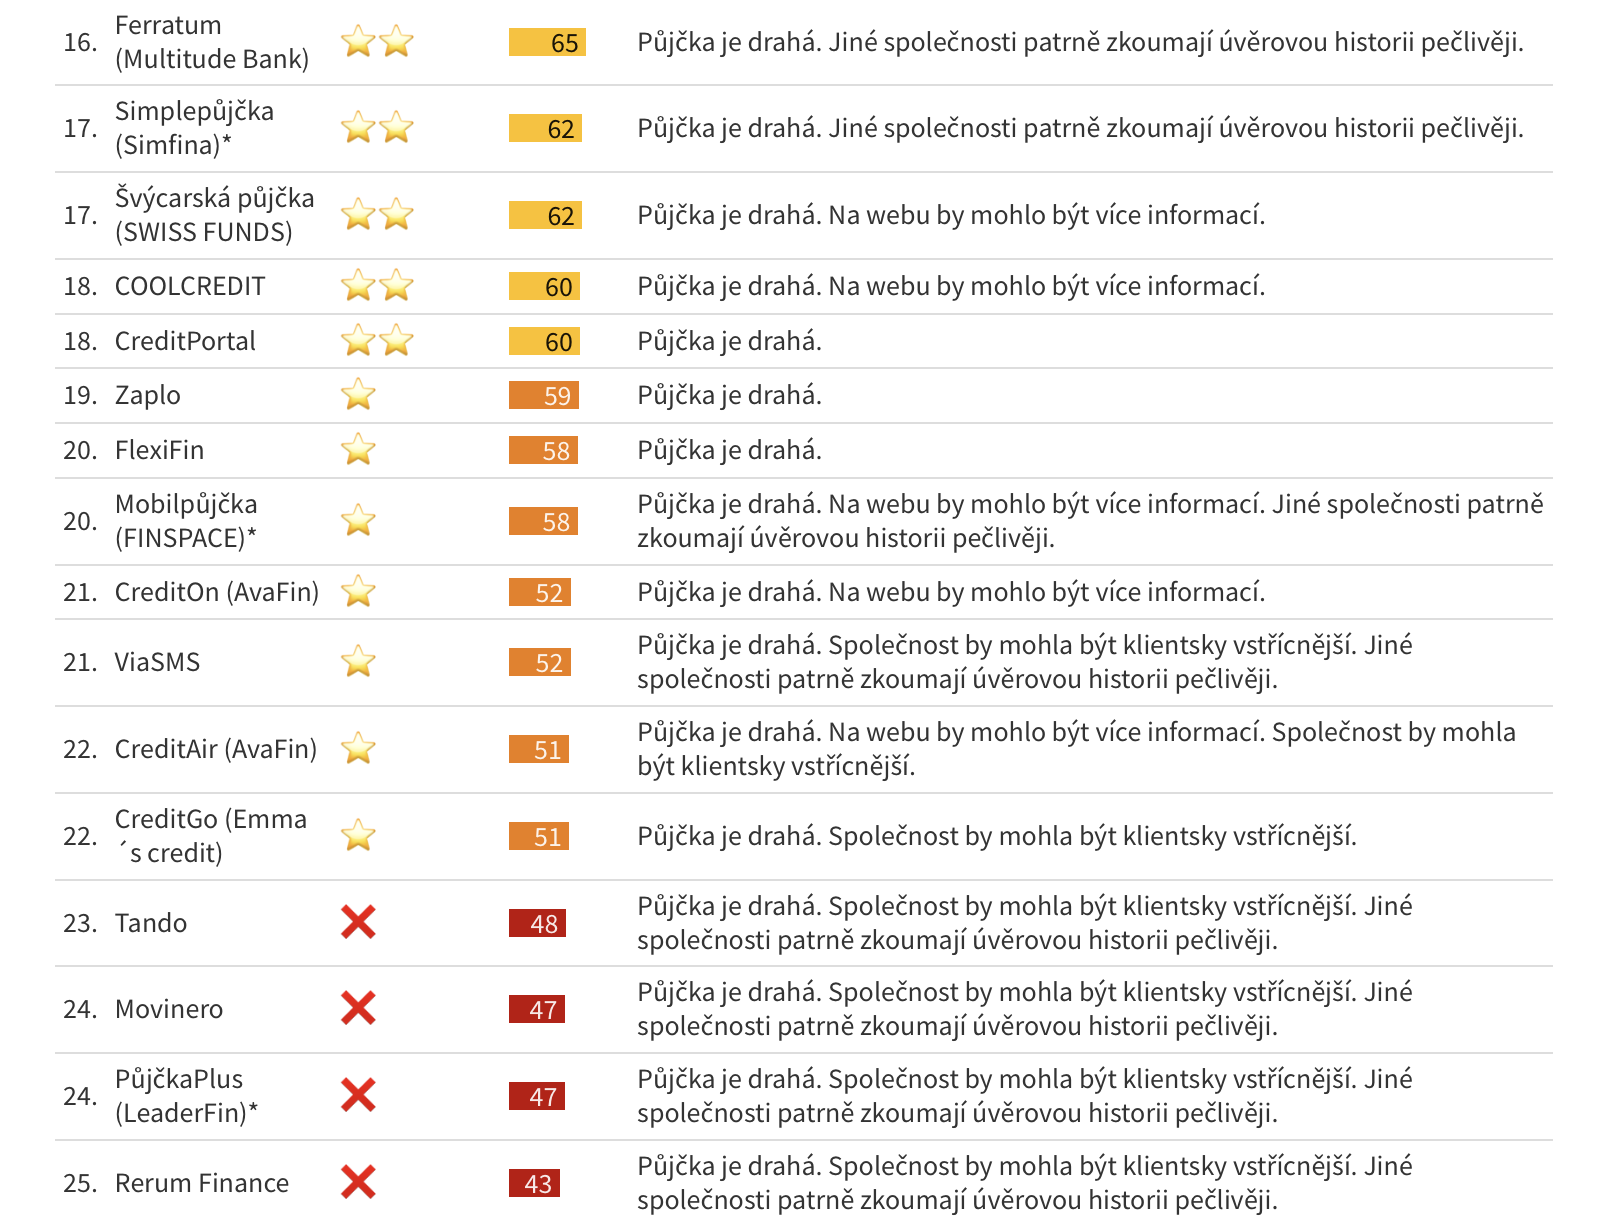Click the star rating for CreditGo

pyautogui.click(x=358, y=835)
